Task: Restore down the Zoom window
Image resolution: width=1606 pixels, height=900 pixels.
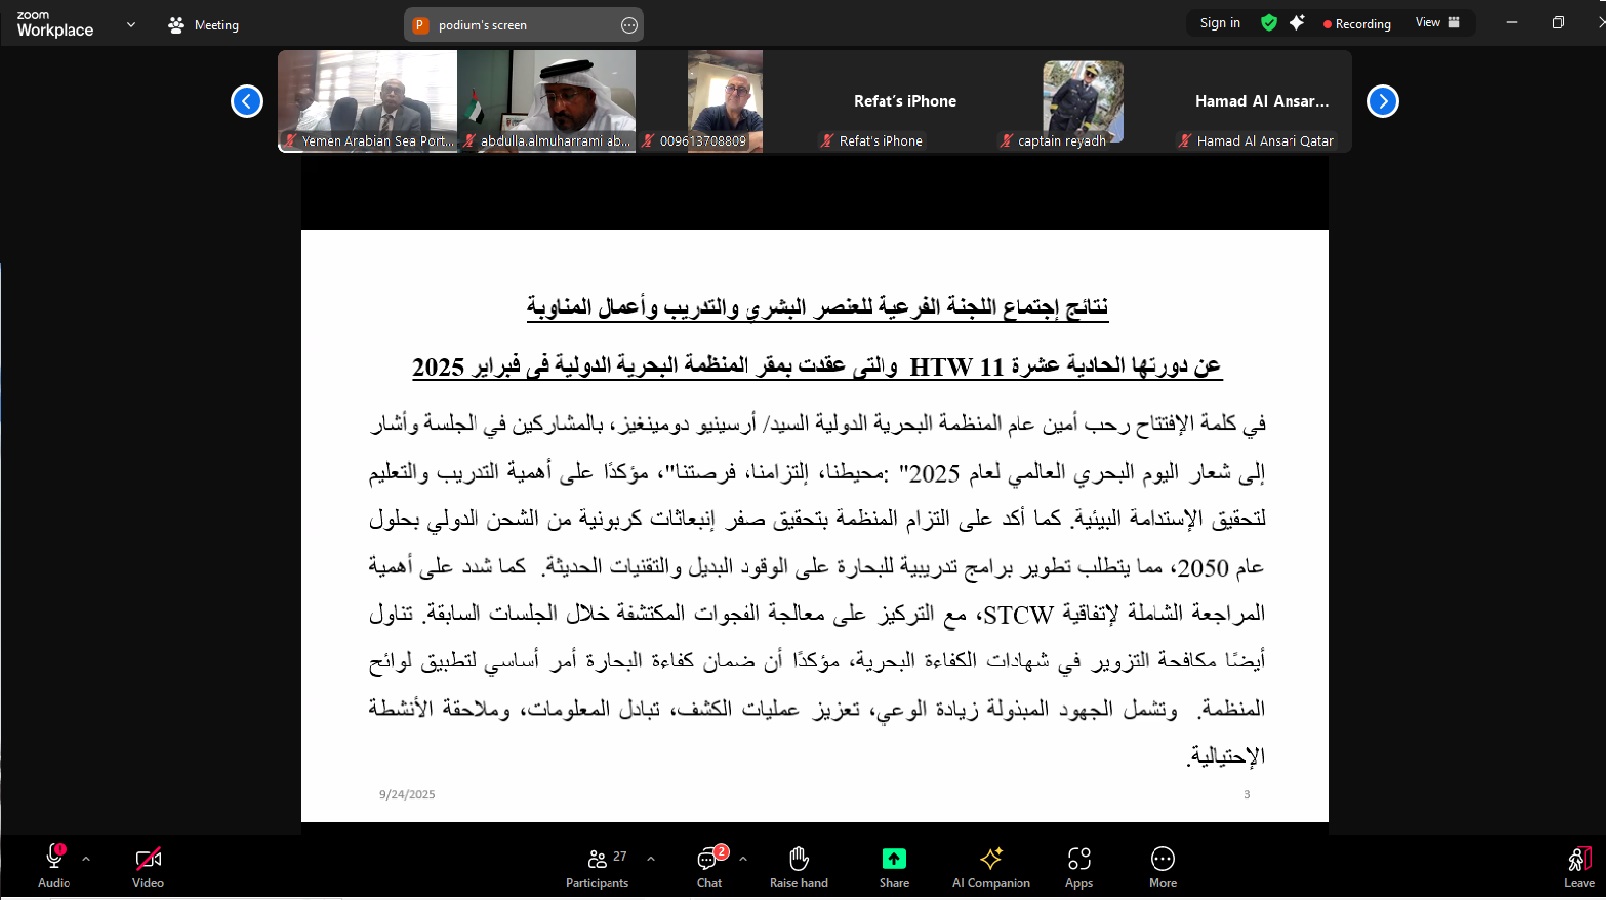Action: coord(1558,22)
